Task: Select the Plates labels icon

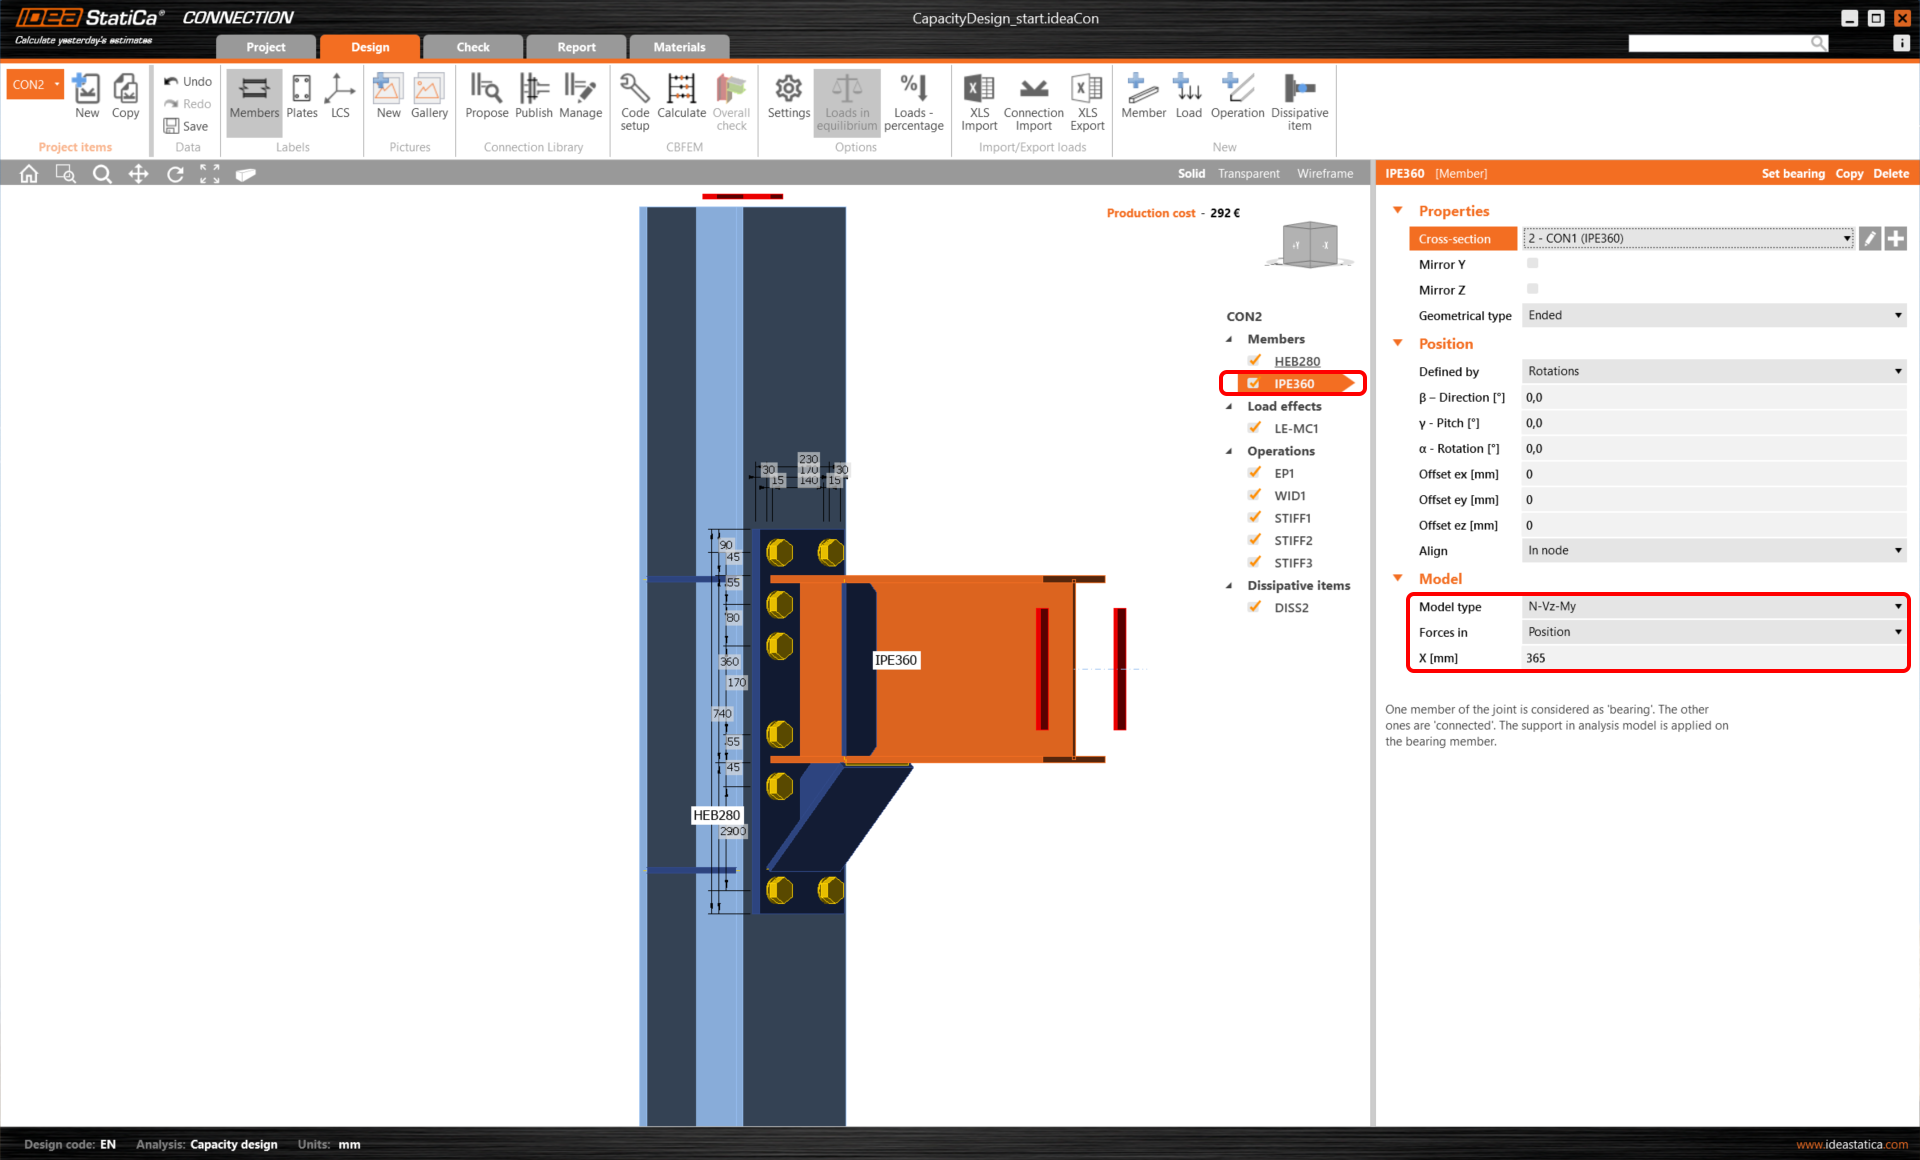Action: (301, 100)
